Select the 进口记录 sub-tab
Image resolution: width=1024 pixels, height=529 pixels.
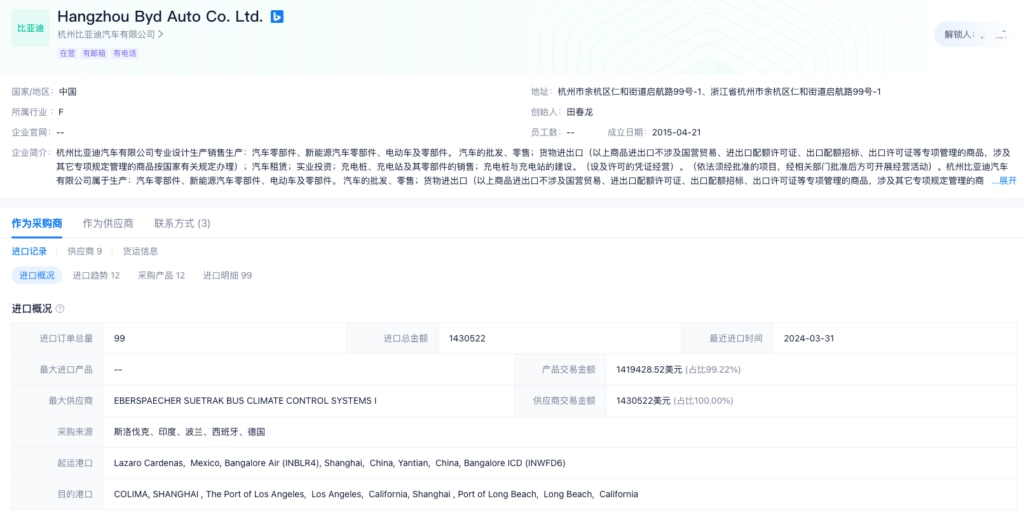point(30,251)
